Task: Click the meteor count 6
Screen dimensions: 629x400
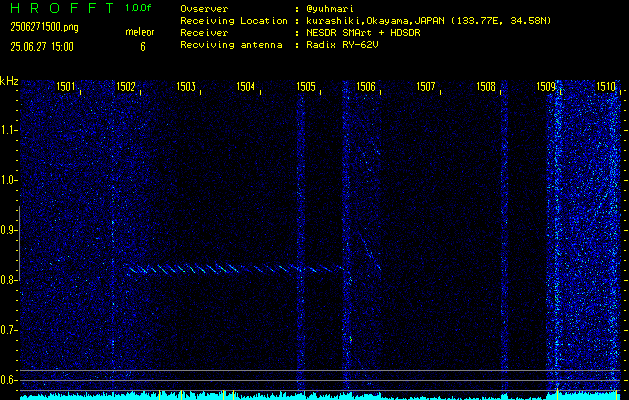Action: pos(143,47)
